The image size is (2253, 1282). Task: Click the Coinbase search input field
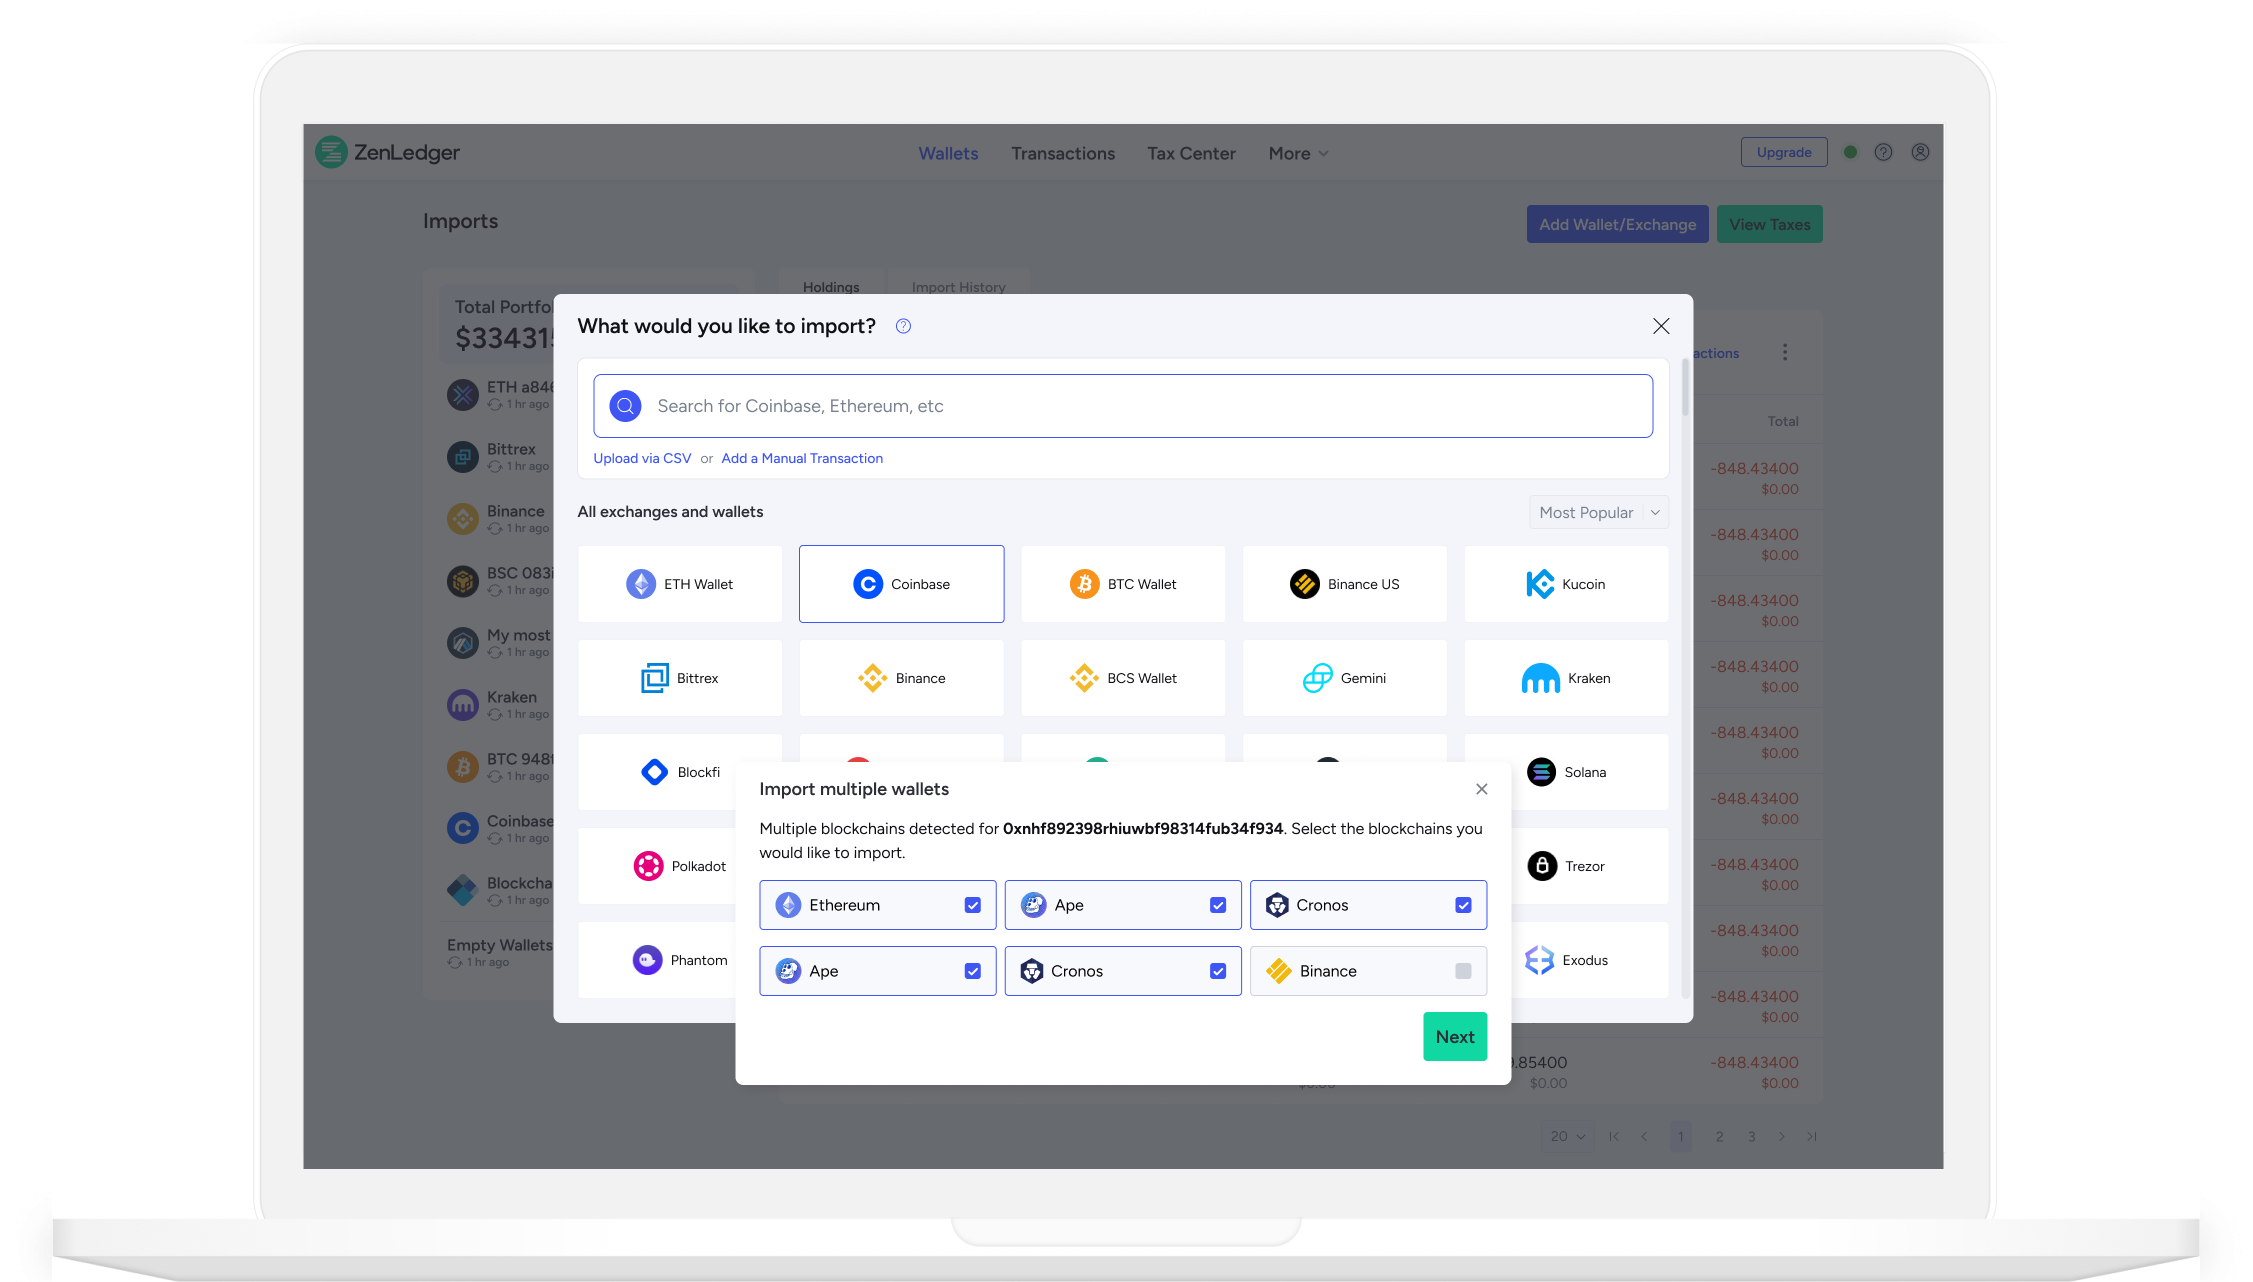tap(1140, 406)
